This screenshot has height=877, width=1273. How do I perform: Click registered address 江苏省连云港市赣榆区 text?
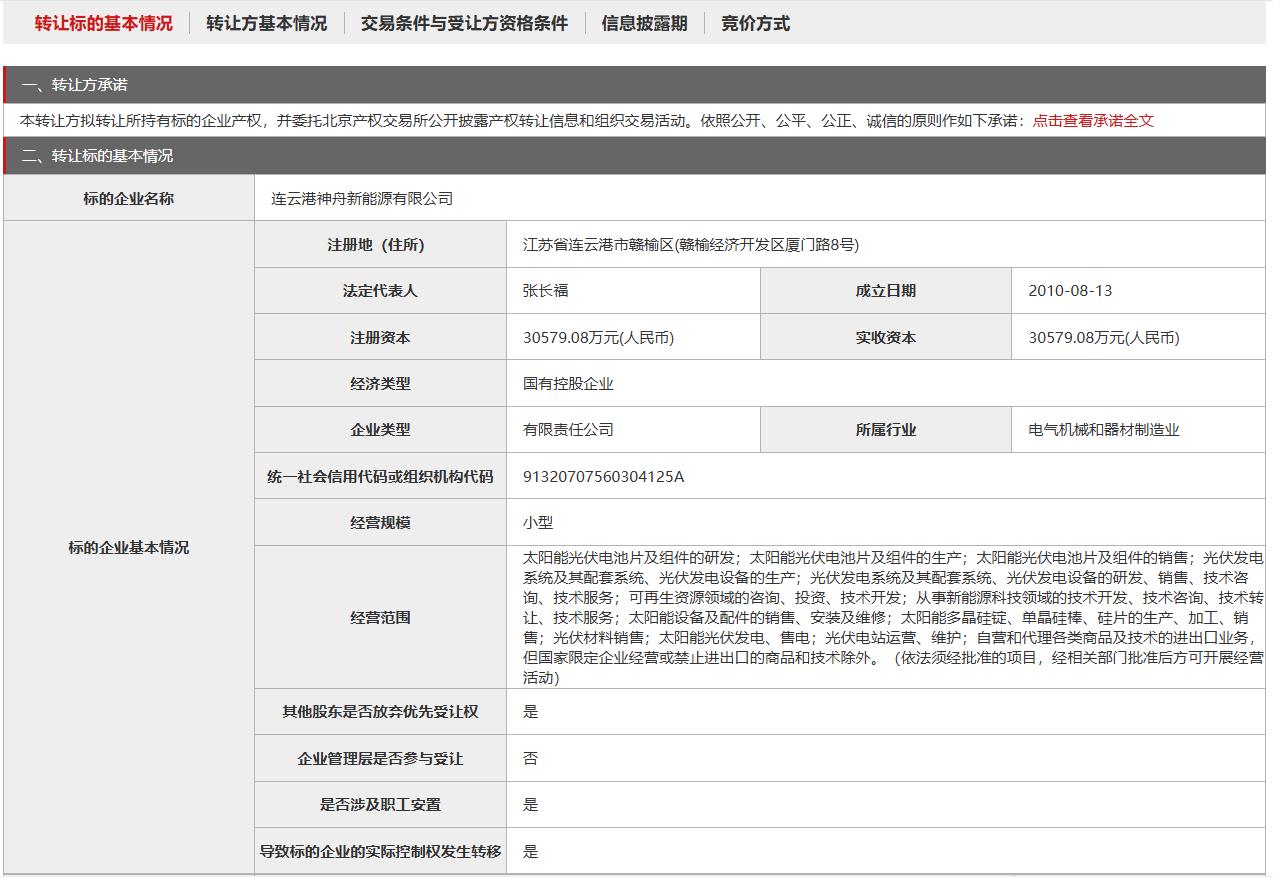pos(691,244)
